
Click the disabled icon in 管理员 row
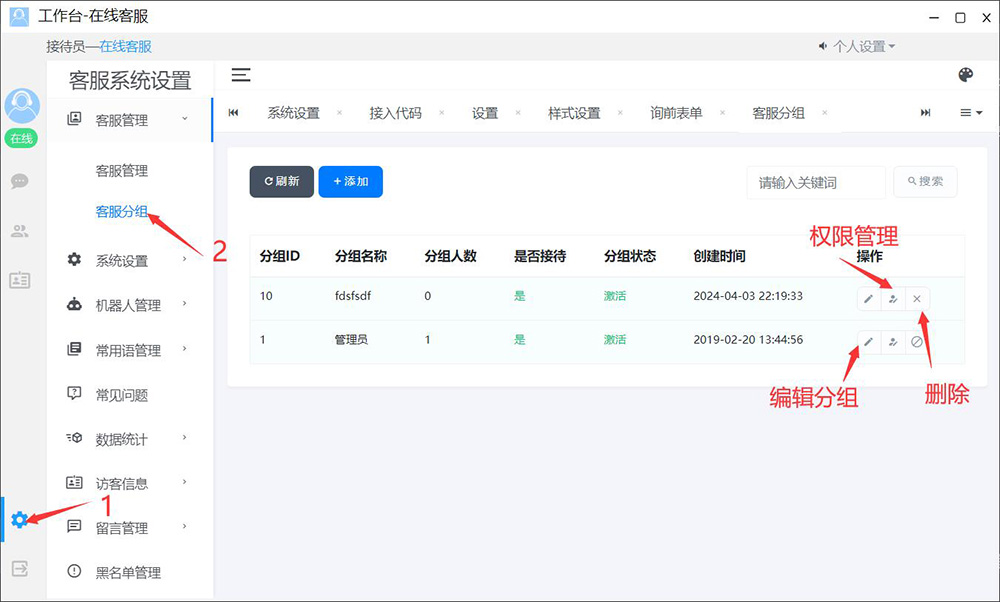[x=917, y=341]
